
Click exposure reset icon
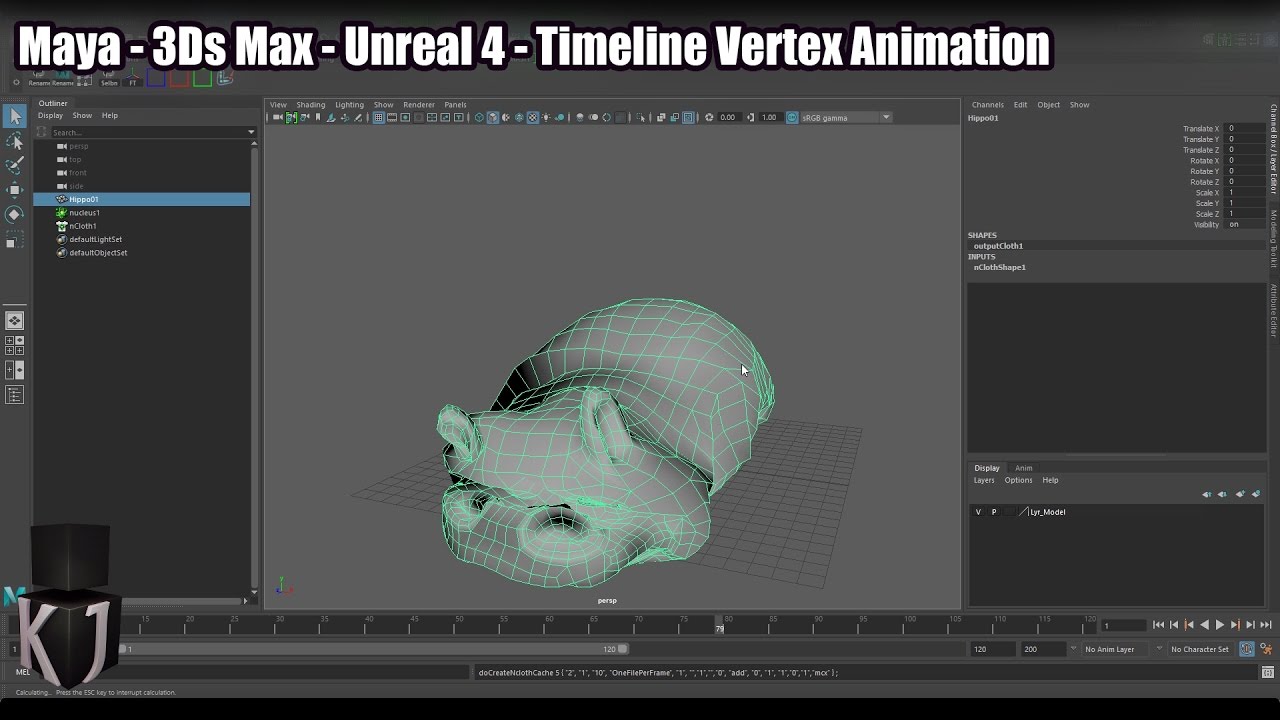coord(709,117)
